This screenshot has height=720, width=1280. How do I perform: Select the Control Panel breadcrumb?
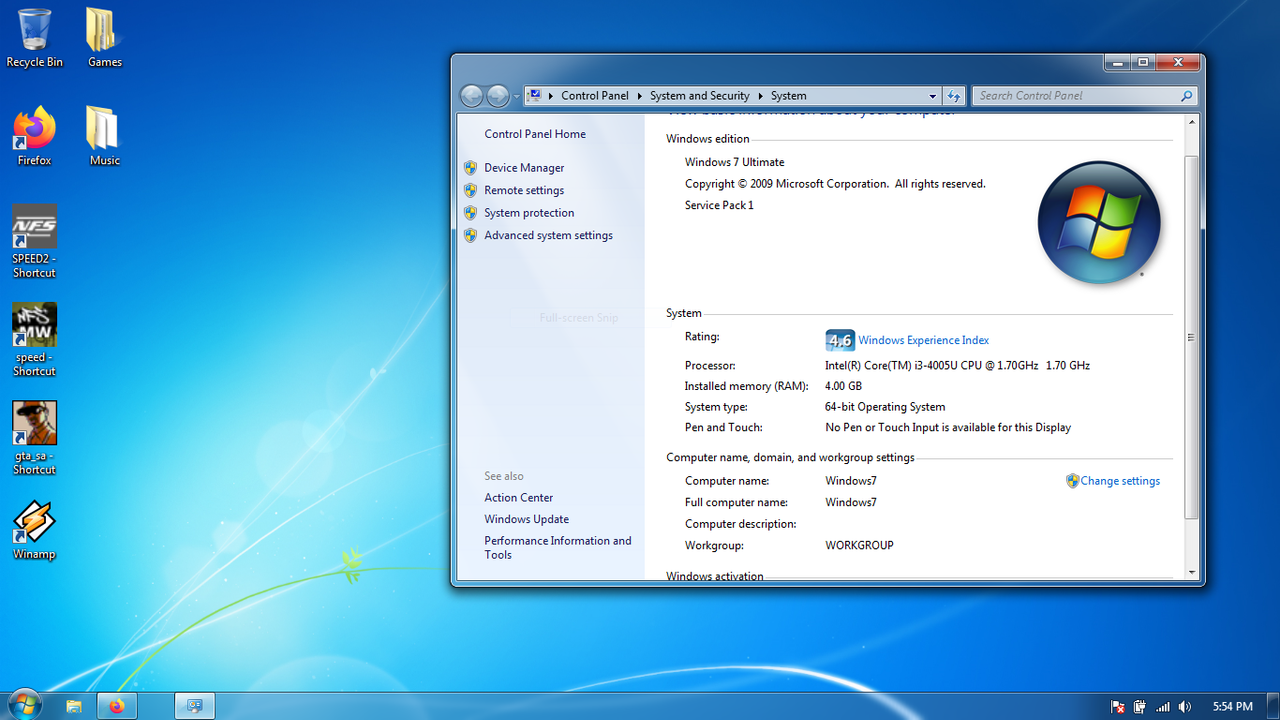click(x=595, y=96)
